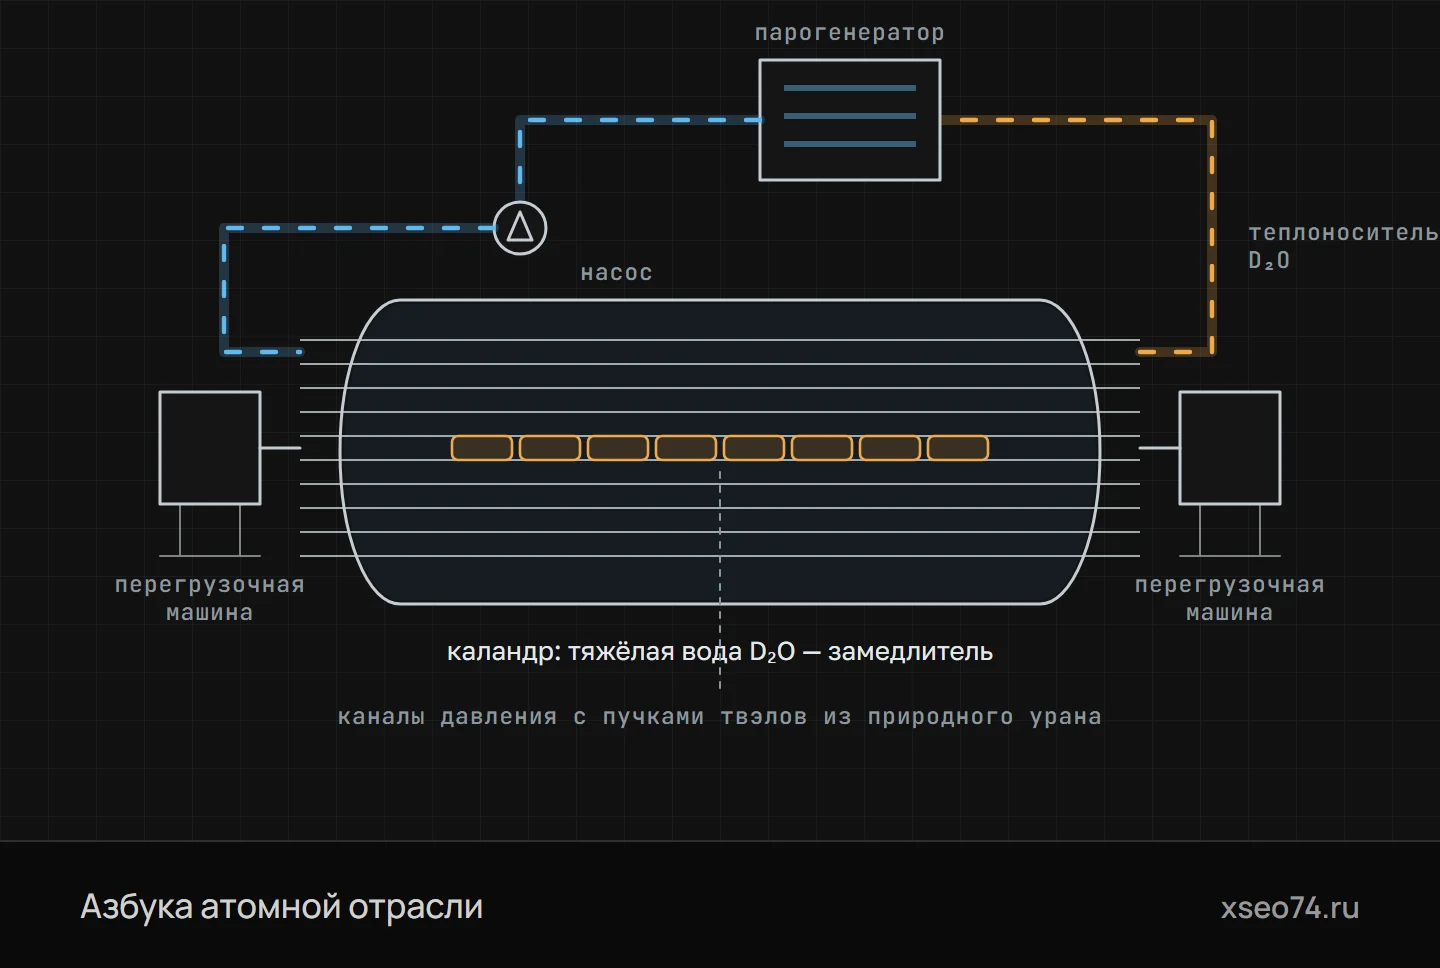The width and height of the screenshot is (1440, 968).
Task: Click the right 'перегрузочная машина' label
Action: pos(1230,599)
